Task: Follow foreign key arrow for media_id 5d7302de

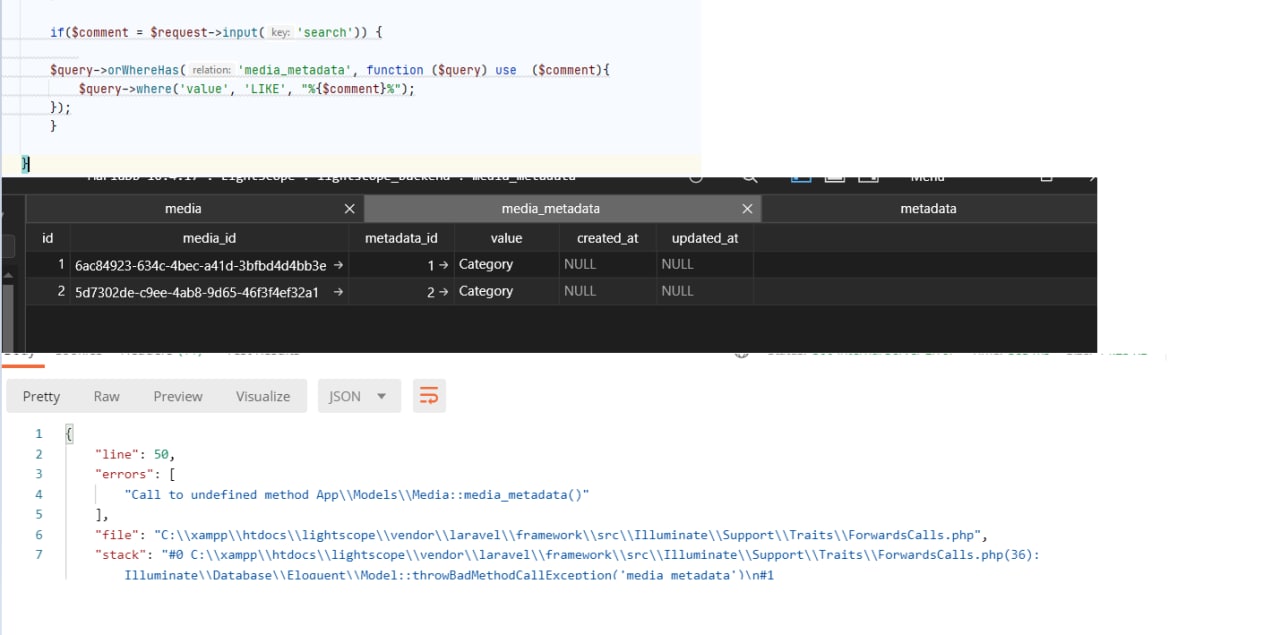Action: point(338,292)
